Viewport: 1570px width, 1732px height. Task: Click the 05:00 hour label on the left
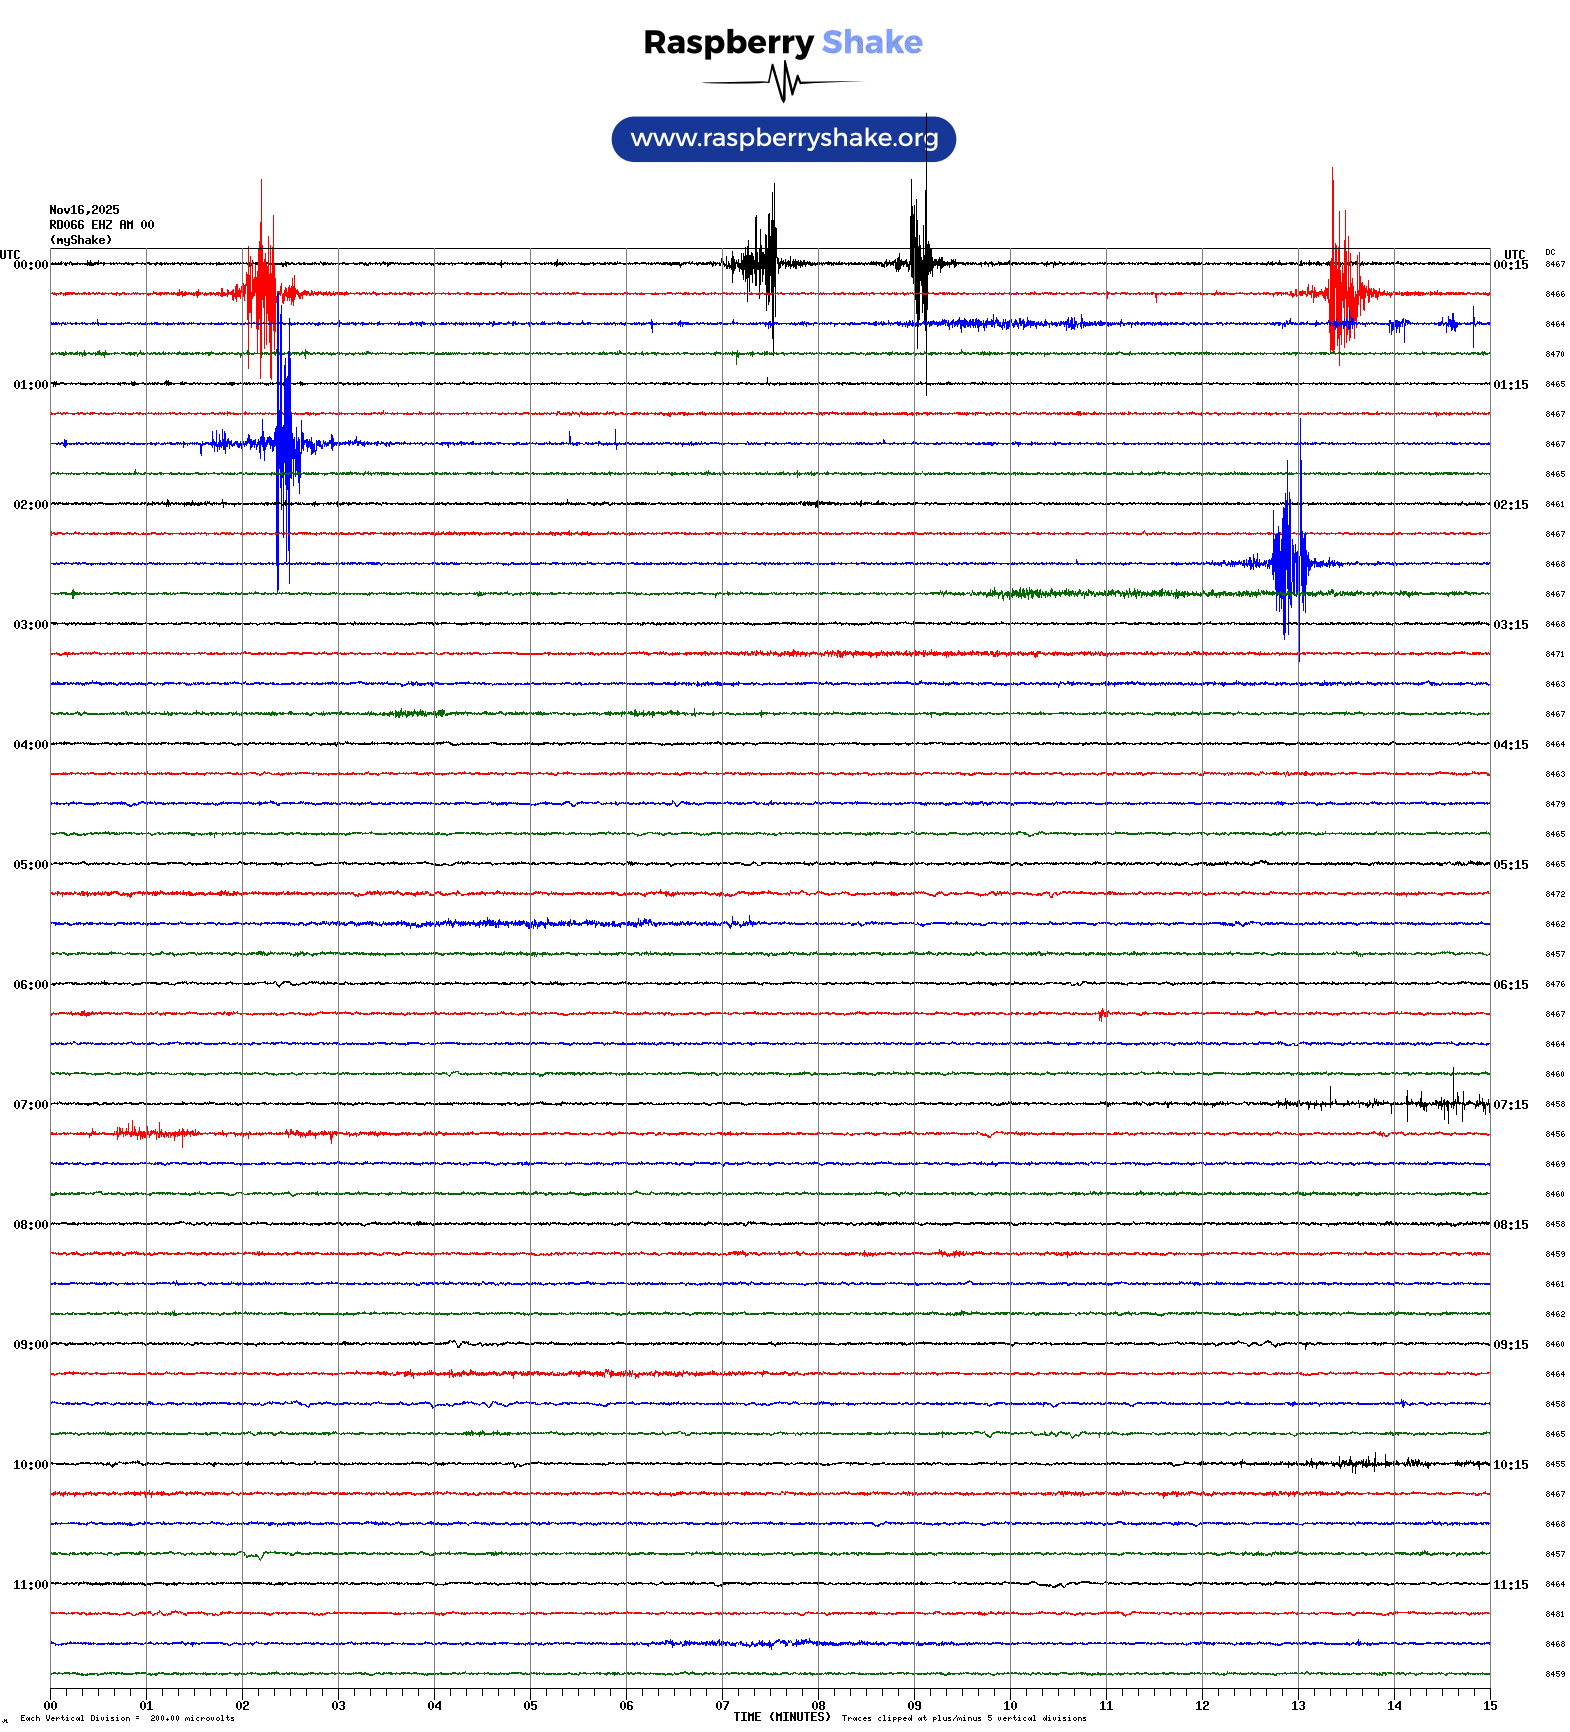tap(30, 865)
